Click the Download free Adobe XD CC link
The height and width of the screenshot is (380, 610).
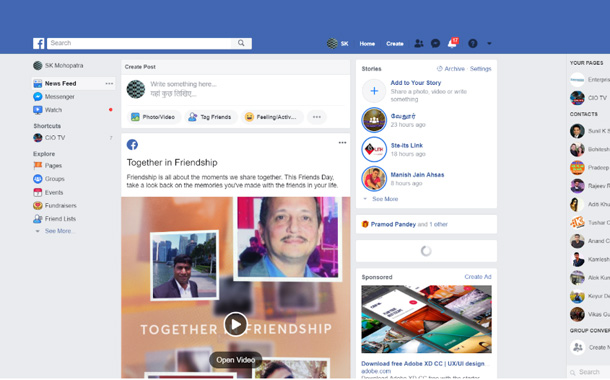(423, 364)
